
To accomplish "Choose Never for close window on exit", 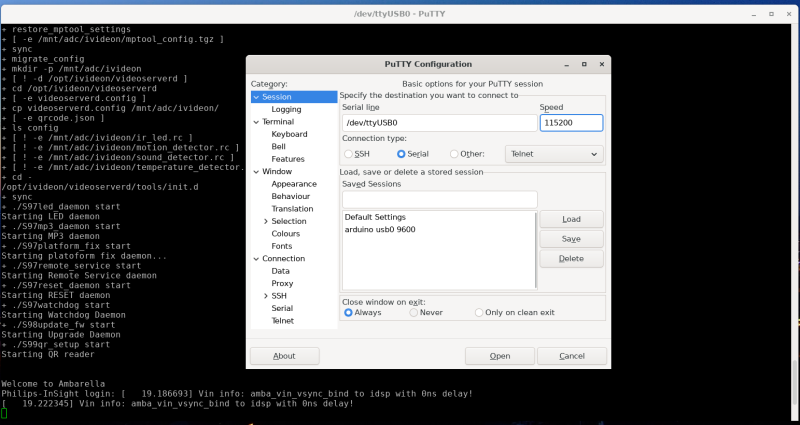I will [x=414, y=313].
